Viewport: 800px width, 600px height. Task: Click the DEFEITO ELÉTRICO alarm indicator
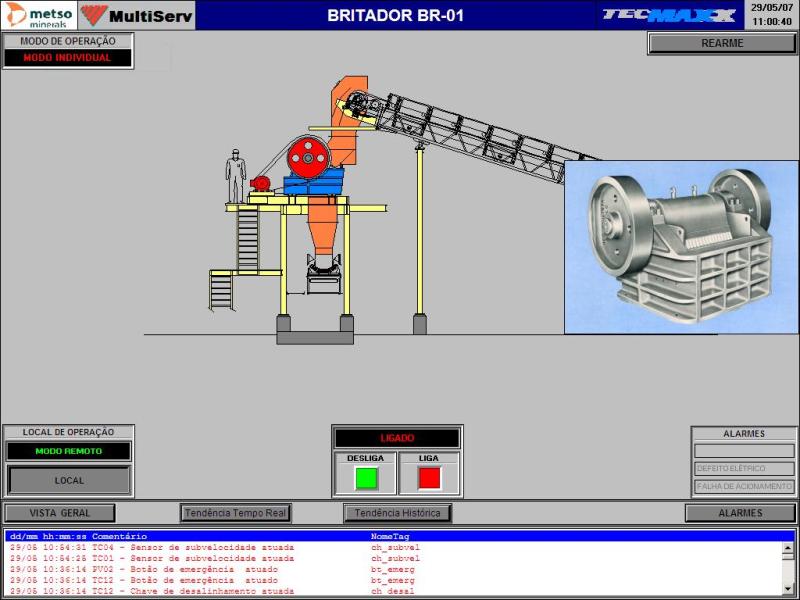pyautogui.click(x=744, y=468)
